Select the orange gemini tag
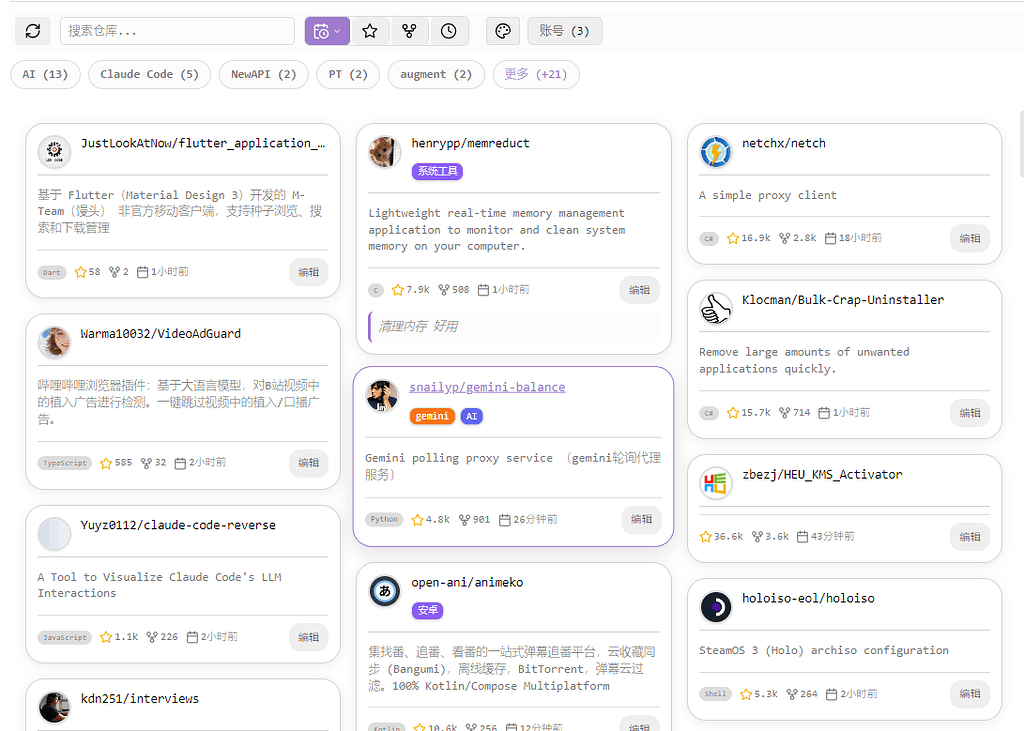 point(432,416)
